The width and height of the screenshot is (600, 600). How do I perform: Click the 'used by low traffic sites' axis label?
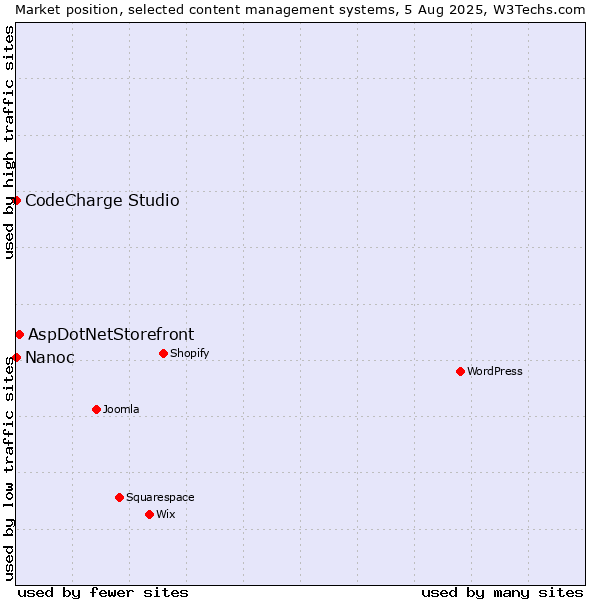(x=8, y=469)
